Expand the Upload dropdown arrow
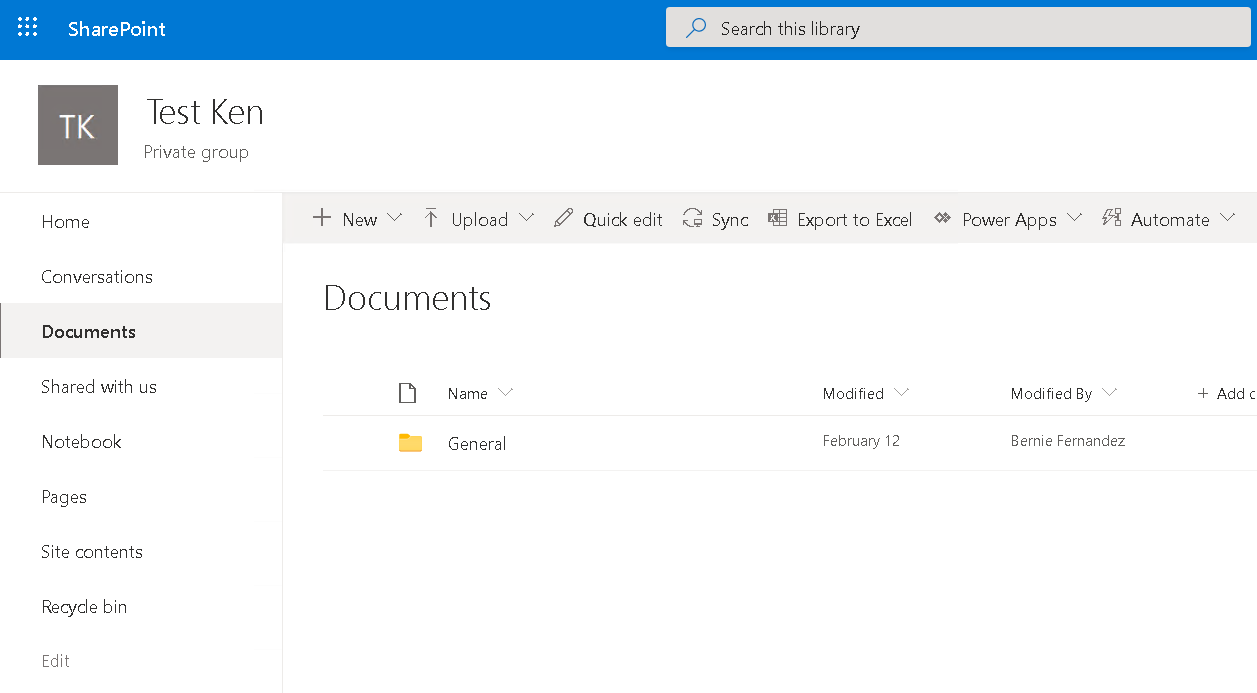This screenshot has width=1257, height=693. [x=526, y=218]
